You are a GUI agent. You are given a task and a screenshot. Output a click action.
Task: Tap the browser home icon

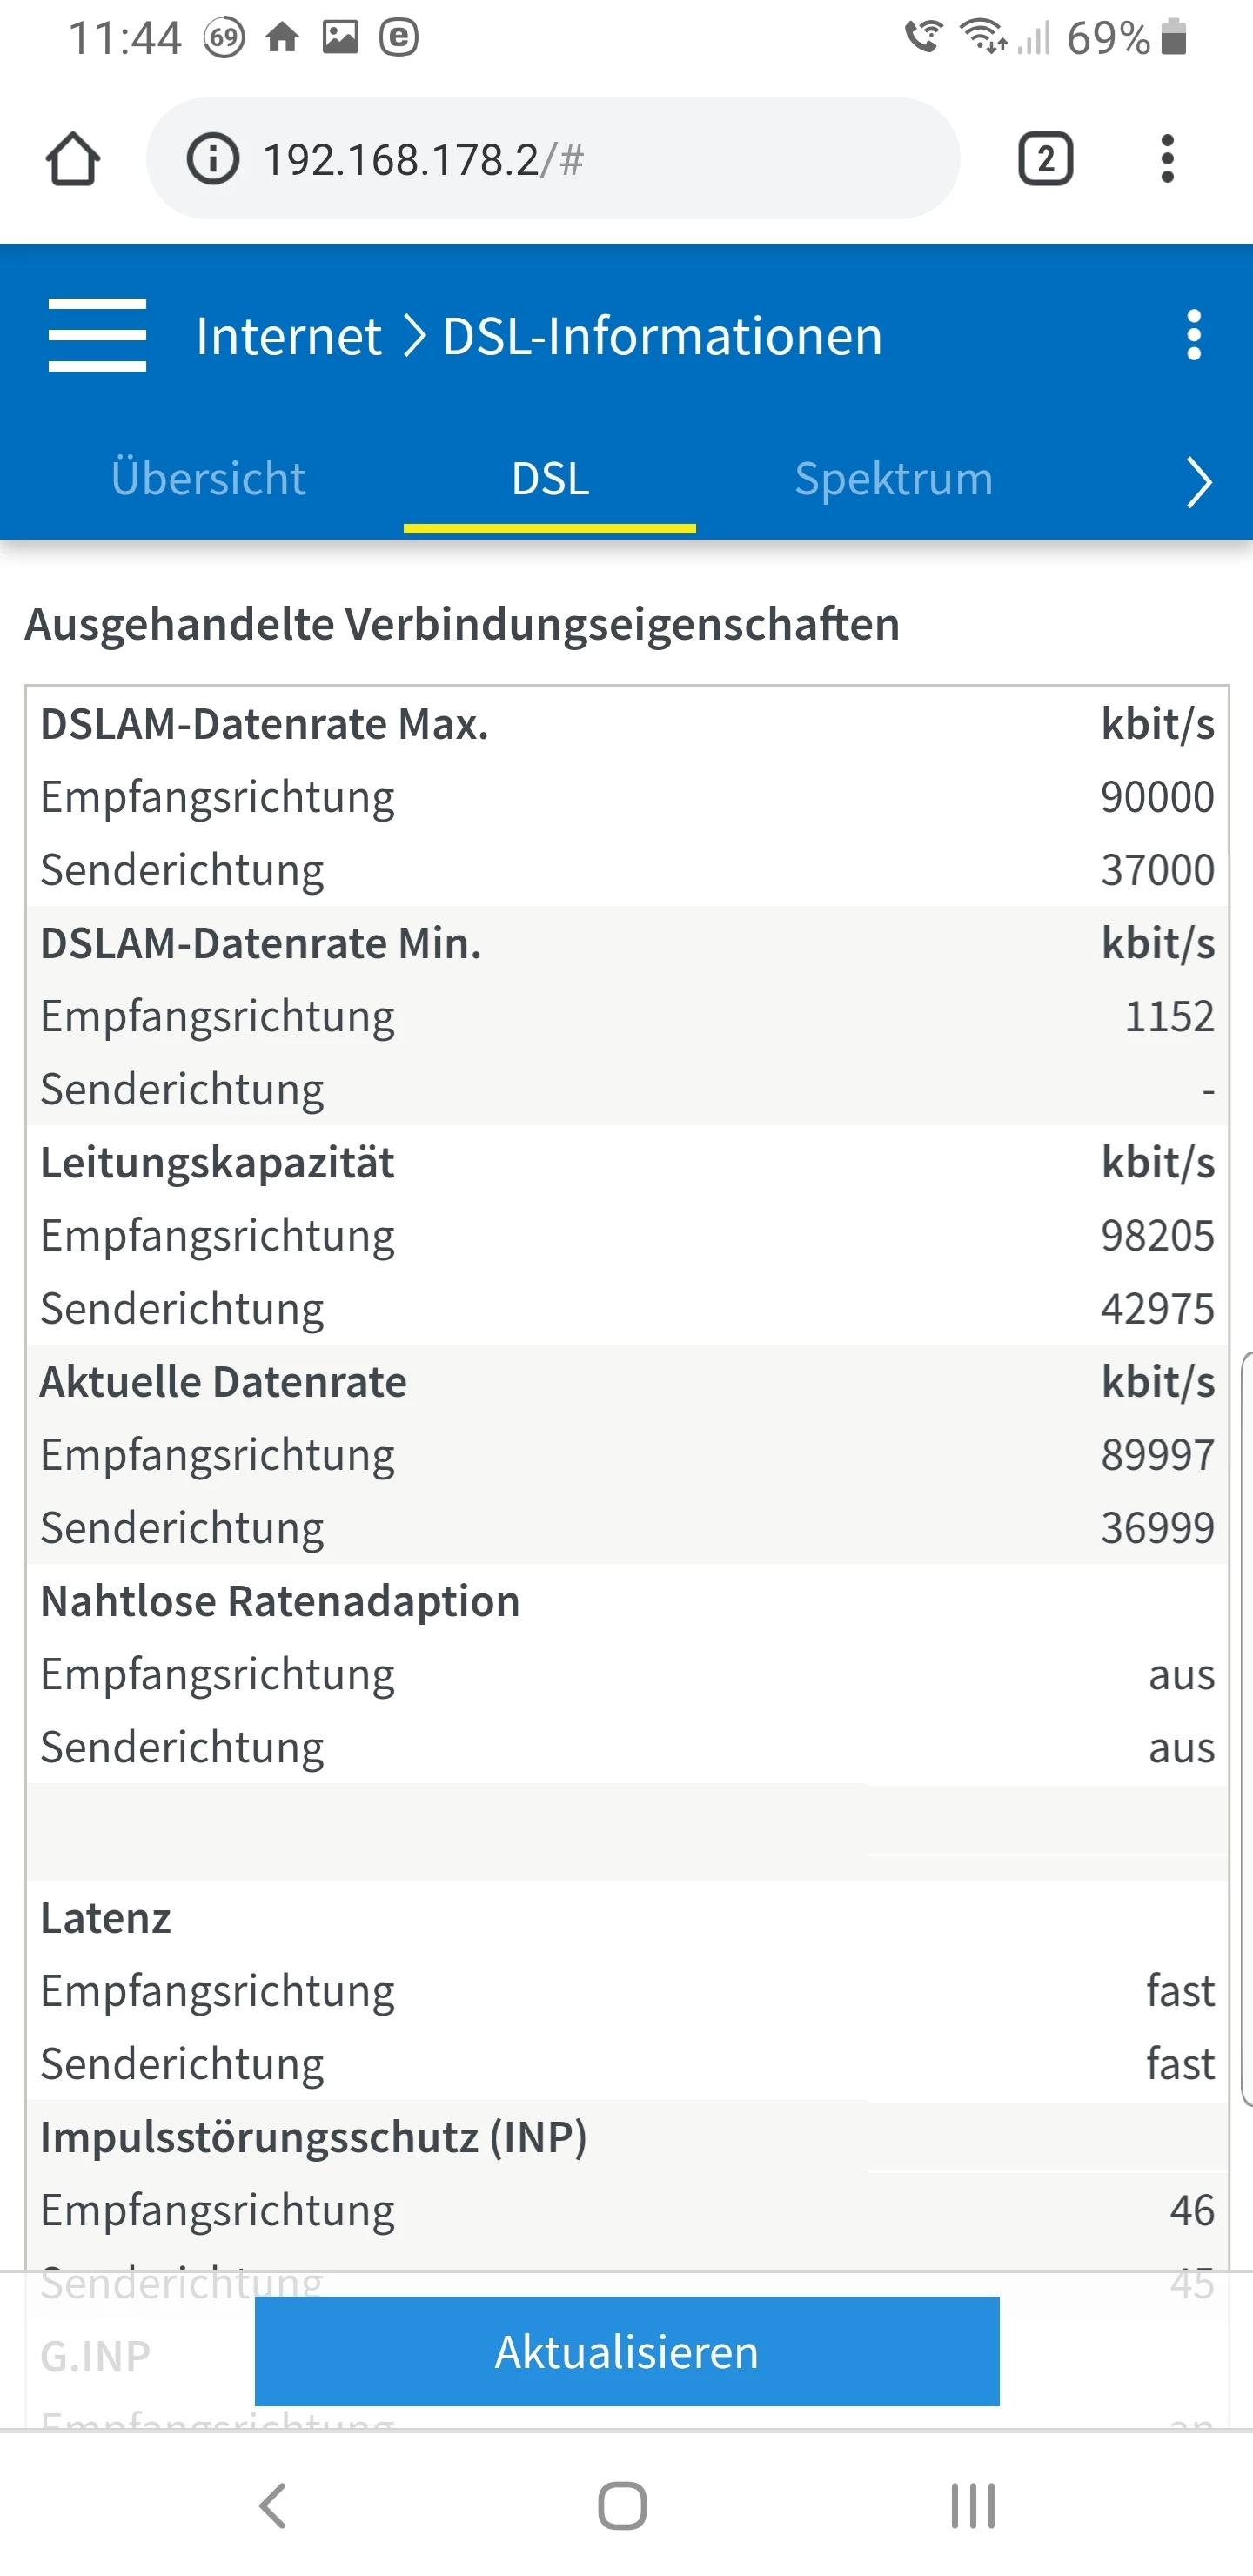click(73, 159)
